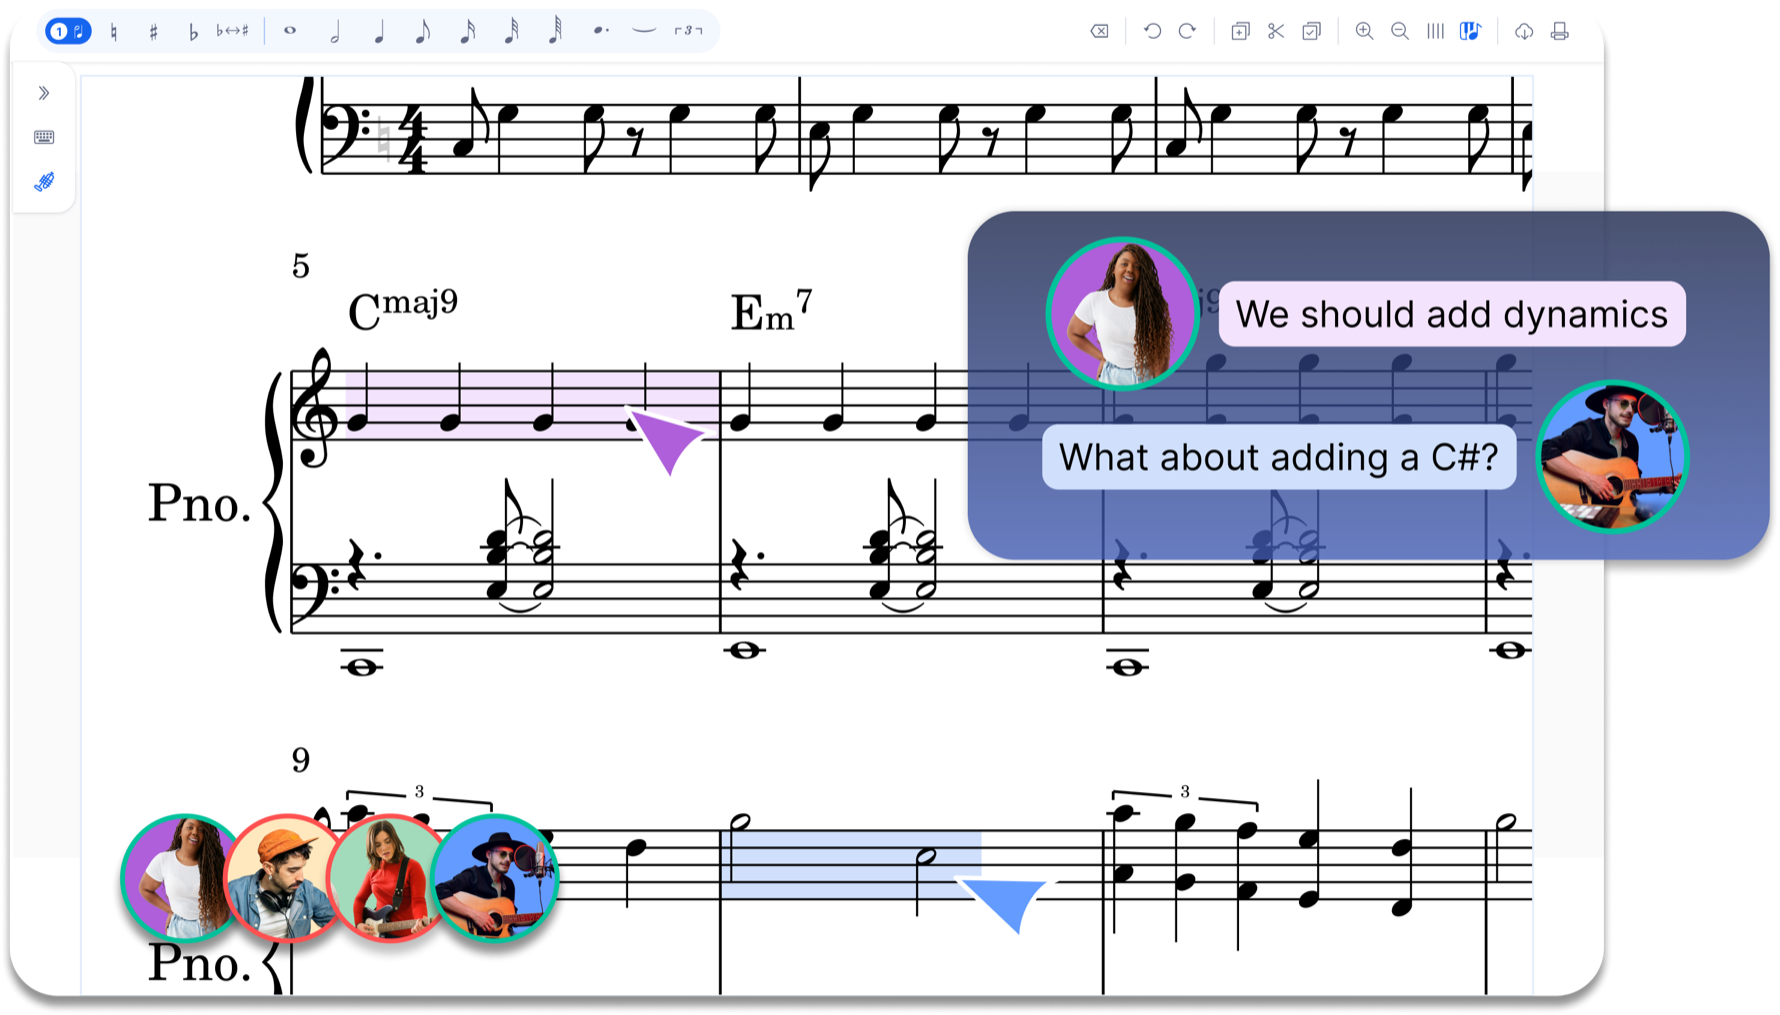The image size is (1780, 1015).
Task: Print the score
Action: pos(1560,31)
